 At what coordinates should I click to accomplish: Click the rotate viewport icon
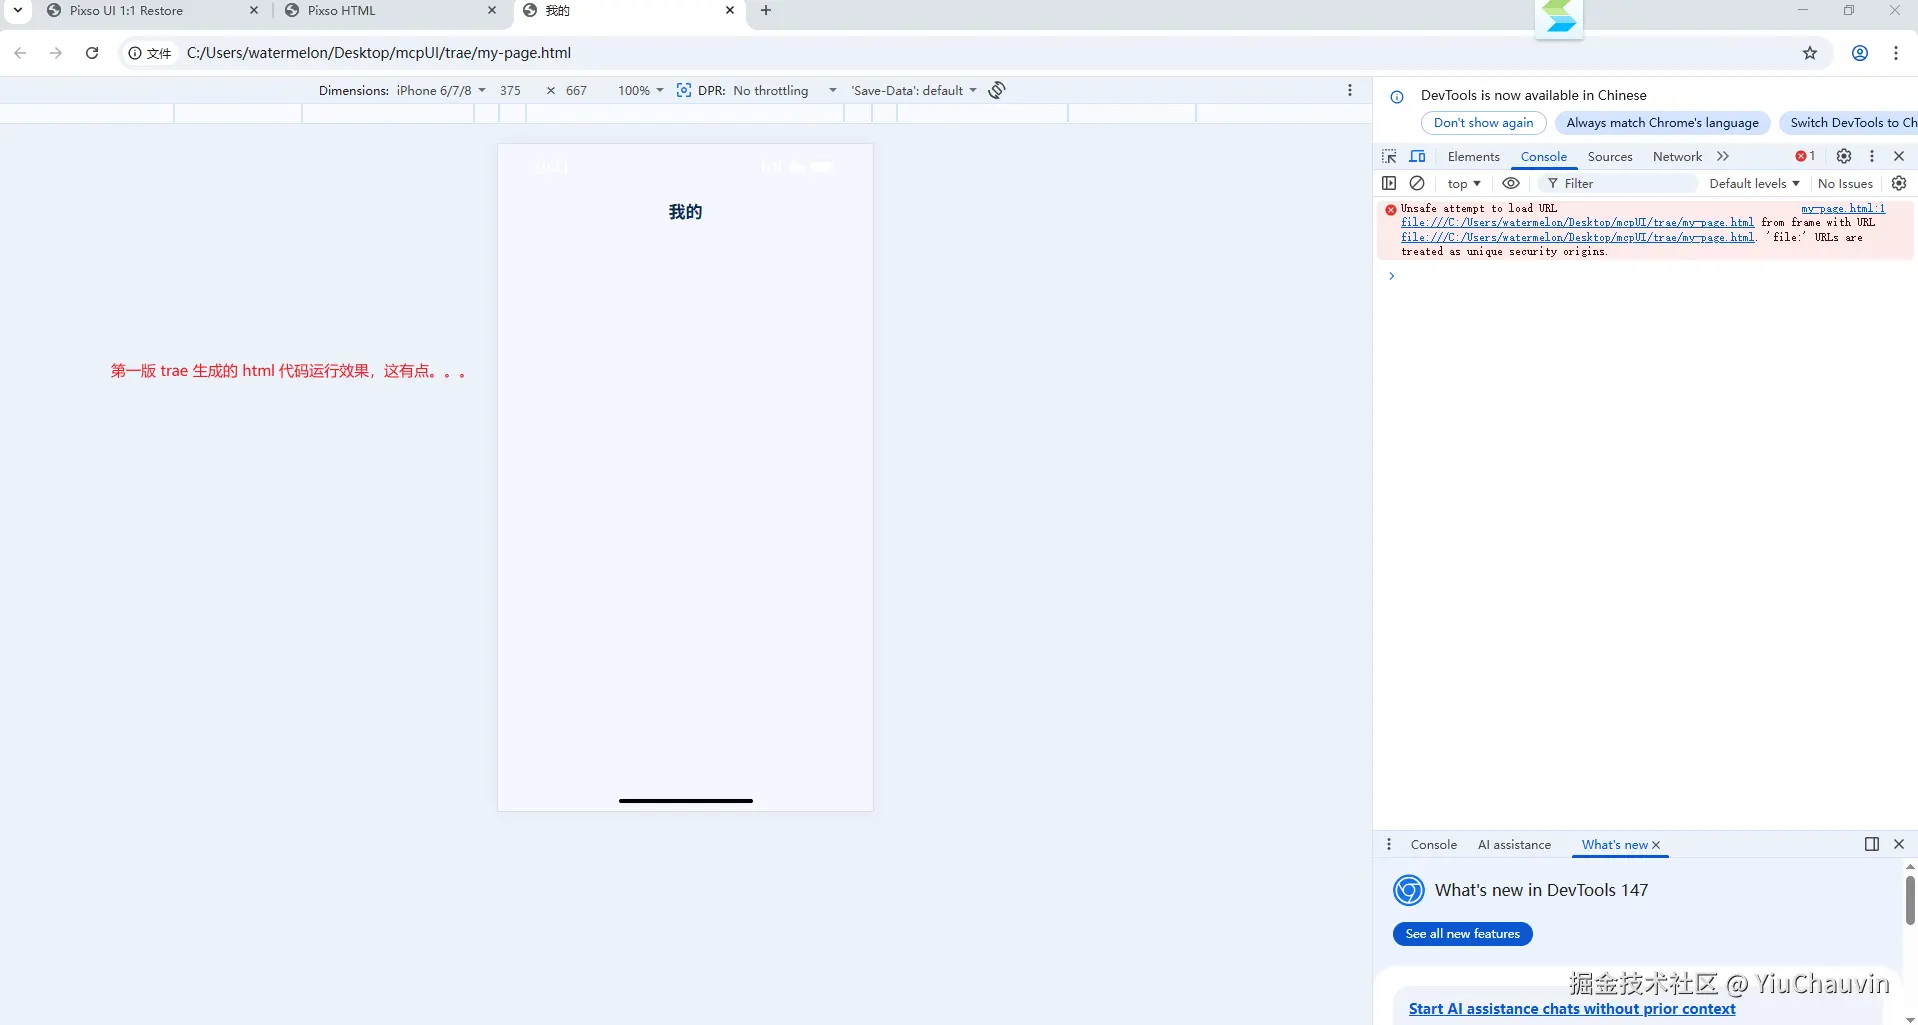click(997, 90)
